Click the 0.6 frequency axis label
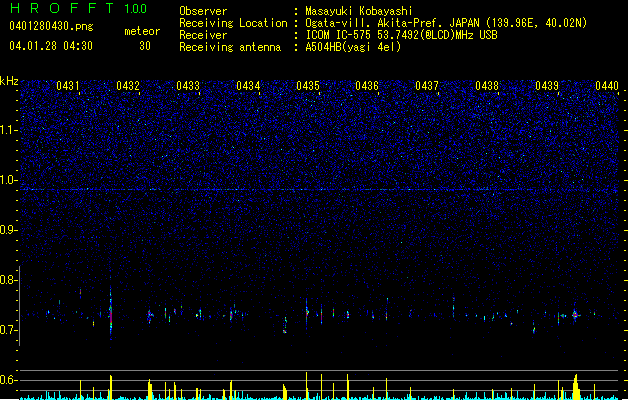This screenshot has height=400, width=629. 8,380
